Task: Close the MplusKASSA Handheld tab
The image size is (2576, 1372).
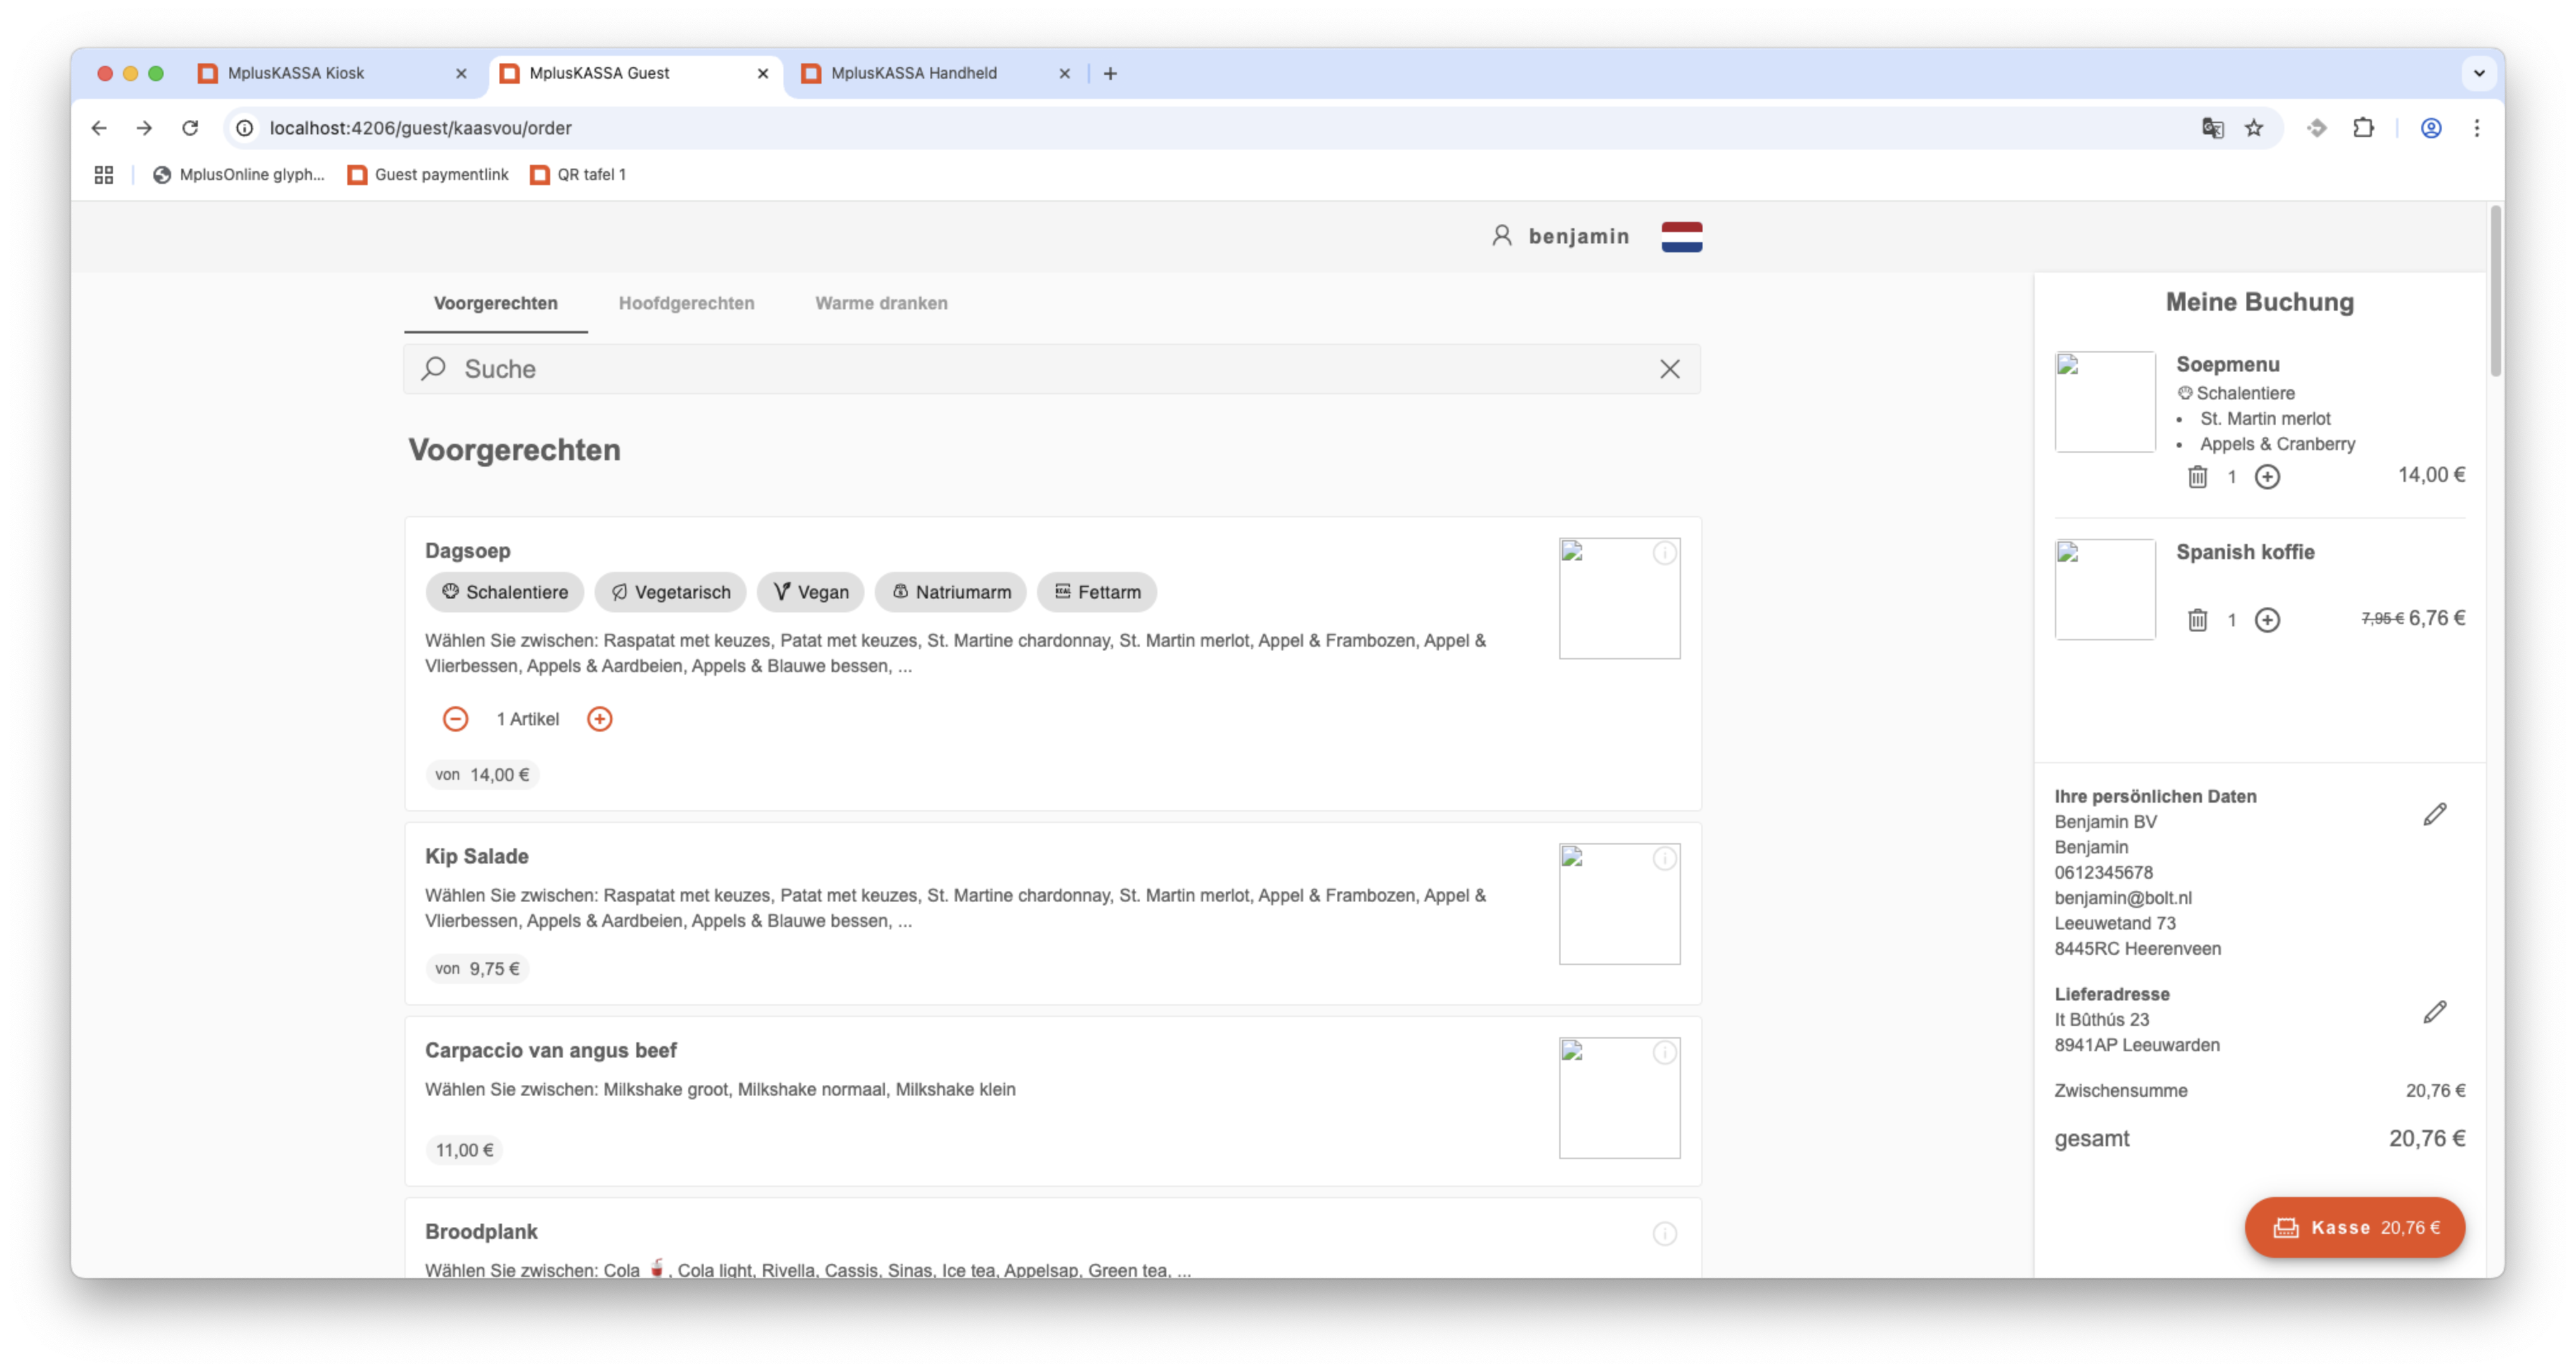Action: coord(1064,73)
